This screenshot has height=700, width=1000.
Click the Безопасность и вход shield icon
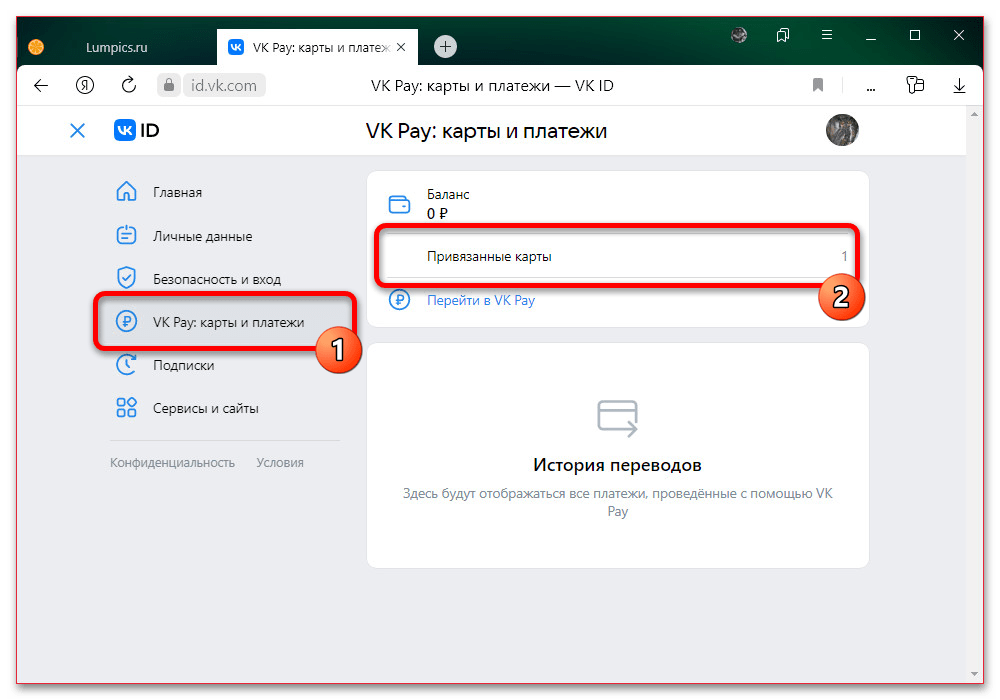pos(126,278)
